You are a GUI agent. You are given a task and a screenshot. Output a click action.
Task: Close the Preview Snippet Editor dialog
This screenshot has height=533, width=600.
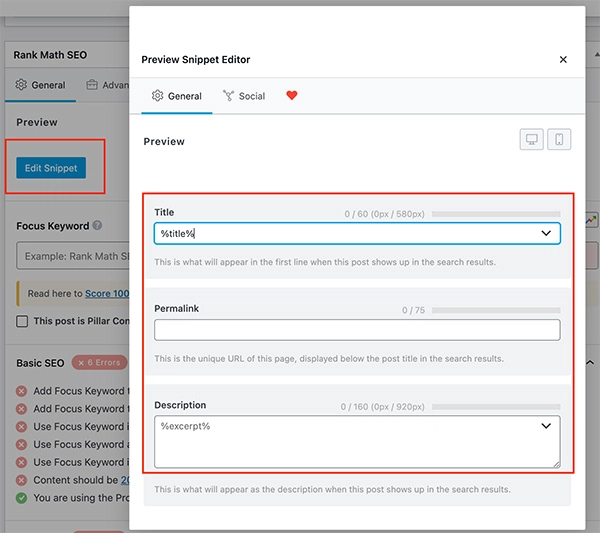(x=563, y=60)
